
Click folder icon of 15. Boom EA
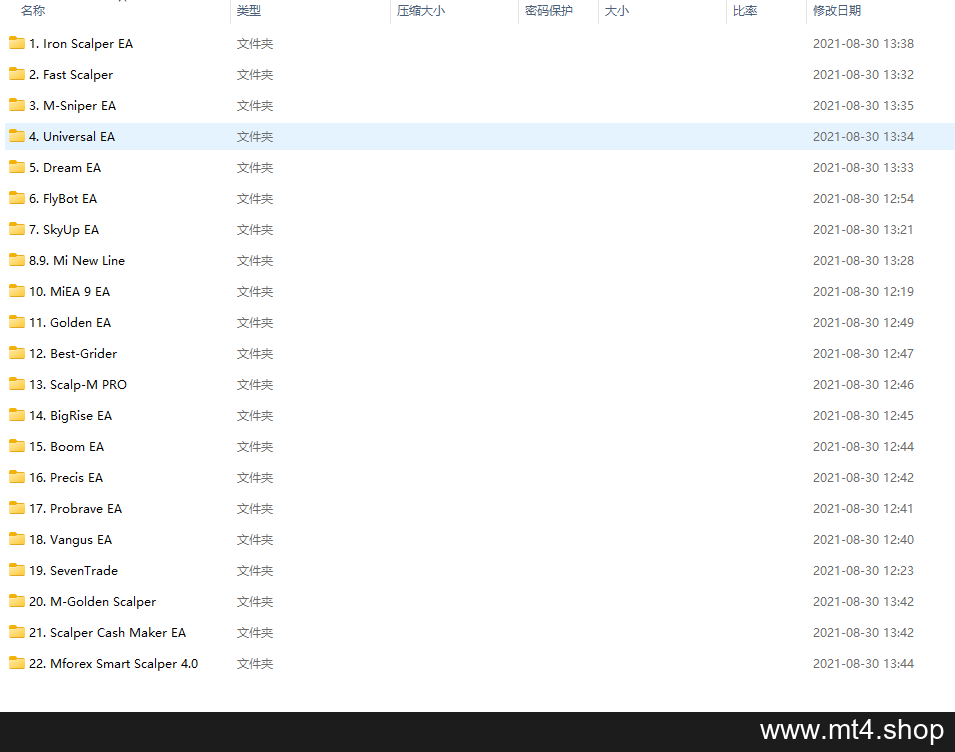pos(17,446)
